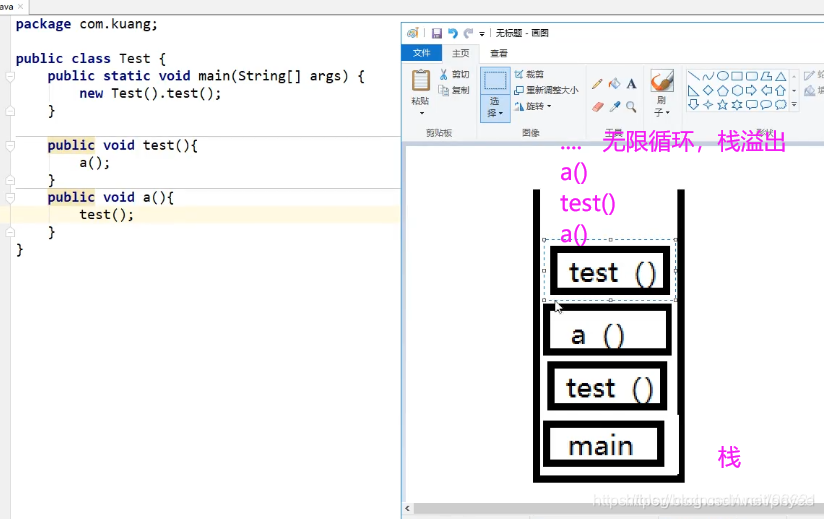
Task: Click the 'new Test().test();' code line
Action: point(150,94)
